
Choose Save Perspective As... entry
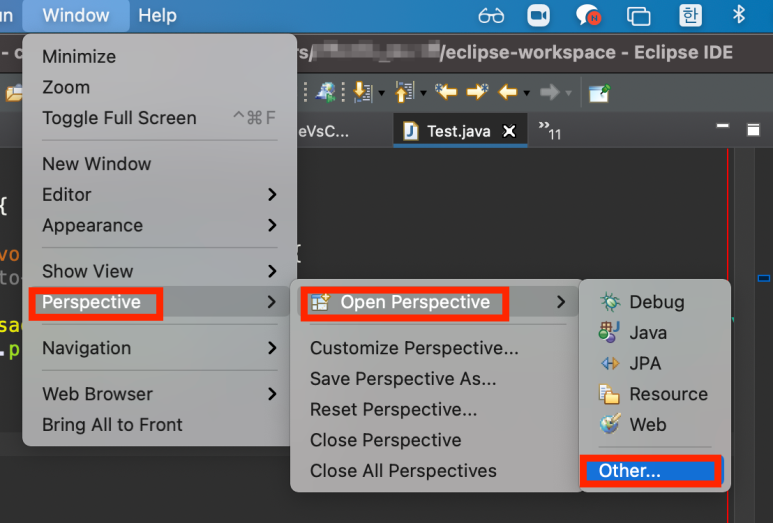point(403,379)
